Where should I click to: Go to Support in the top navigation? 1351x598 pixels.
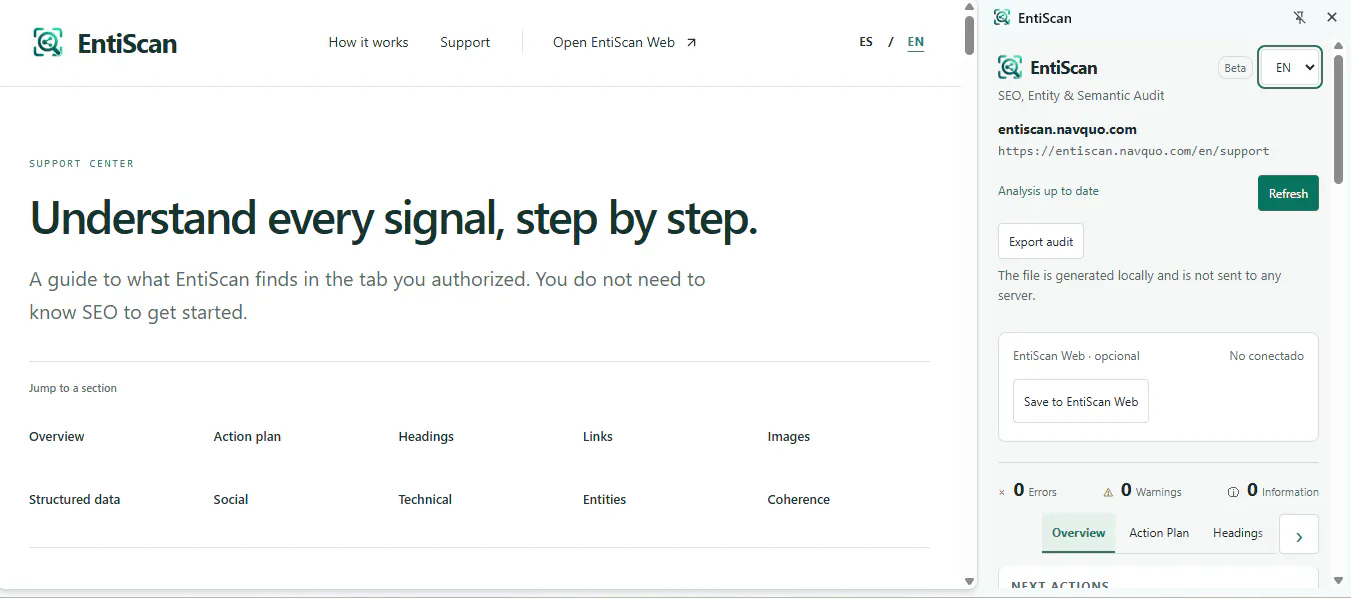[x=465, y=42]
